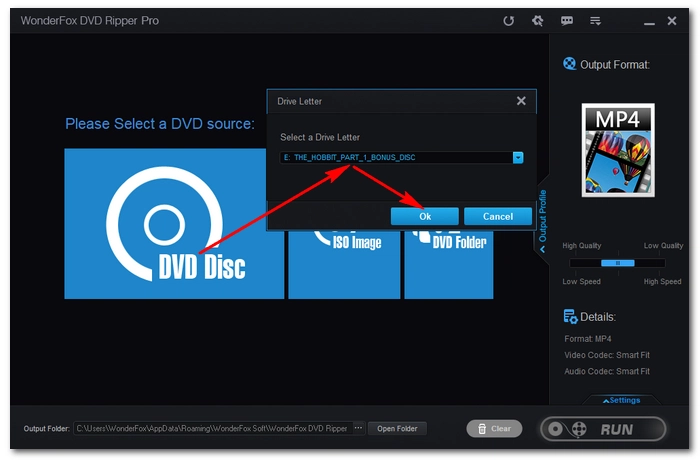This screenshot has height=460, width=700.
Task: Open the feedback chat bubble icon
Action: point(567,21)
